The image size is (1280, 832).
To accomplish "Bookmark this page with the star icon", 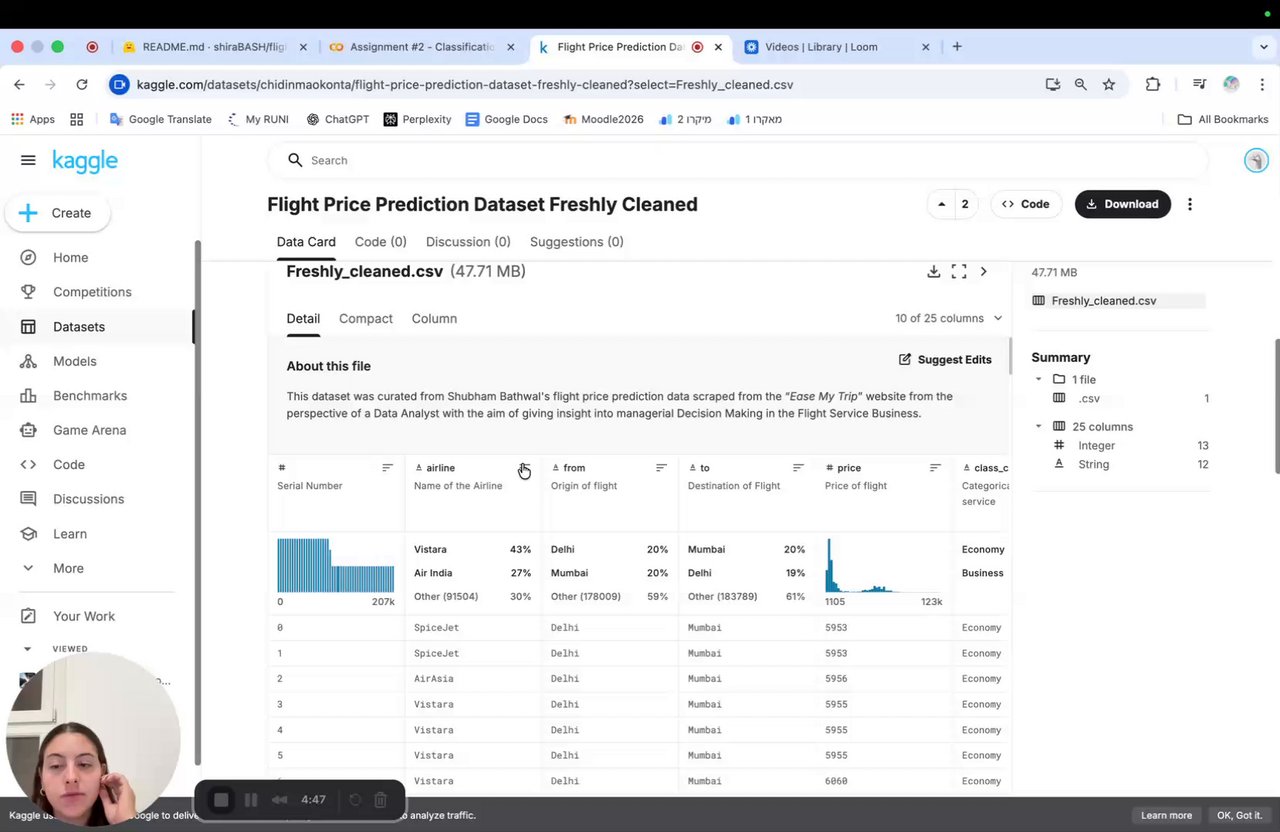I will point(1109,85).
